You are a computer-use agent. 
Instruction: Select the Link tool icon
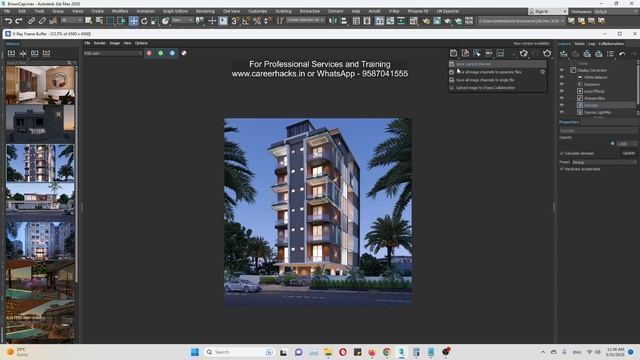(x=31, y=21)
